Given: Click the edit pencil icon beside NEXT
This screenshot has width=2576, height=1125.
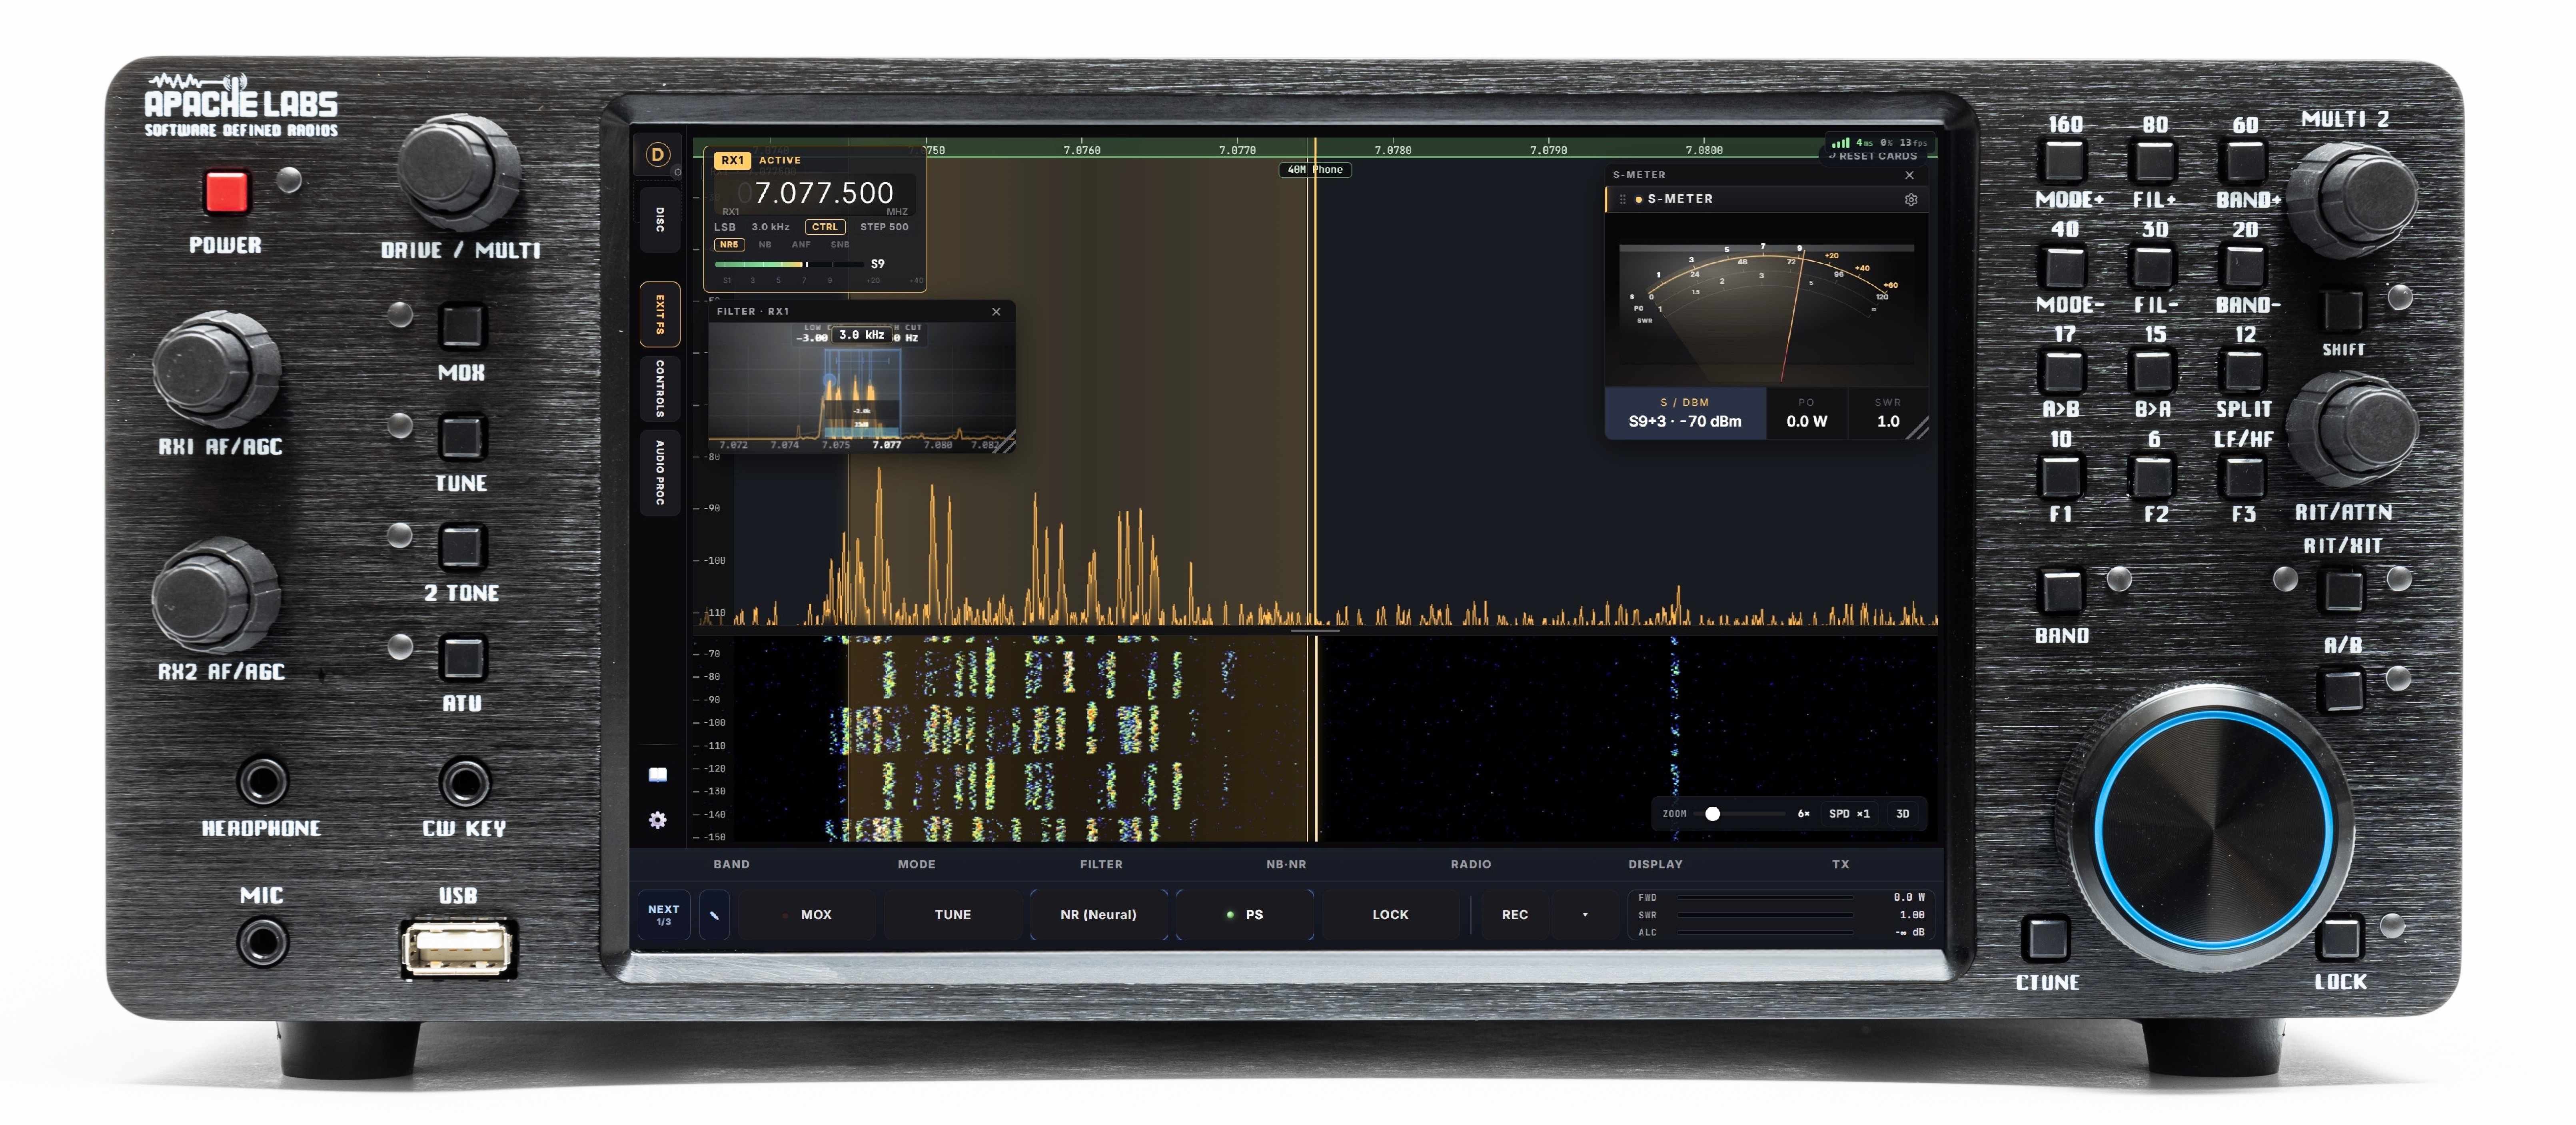Looking at the screenshot, I should pos(714,915).
